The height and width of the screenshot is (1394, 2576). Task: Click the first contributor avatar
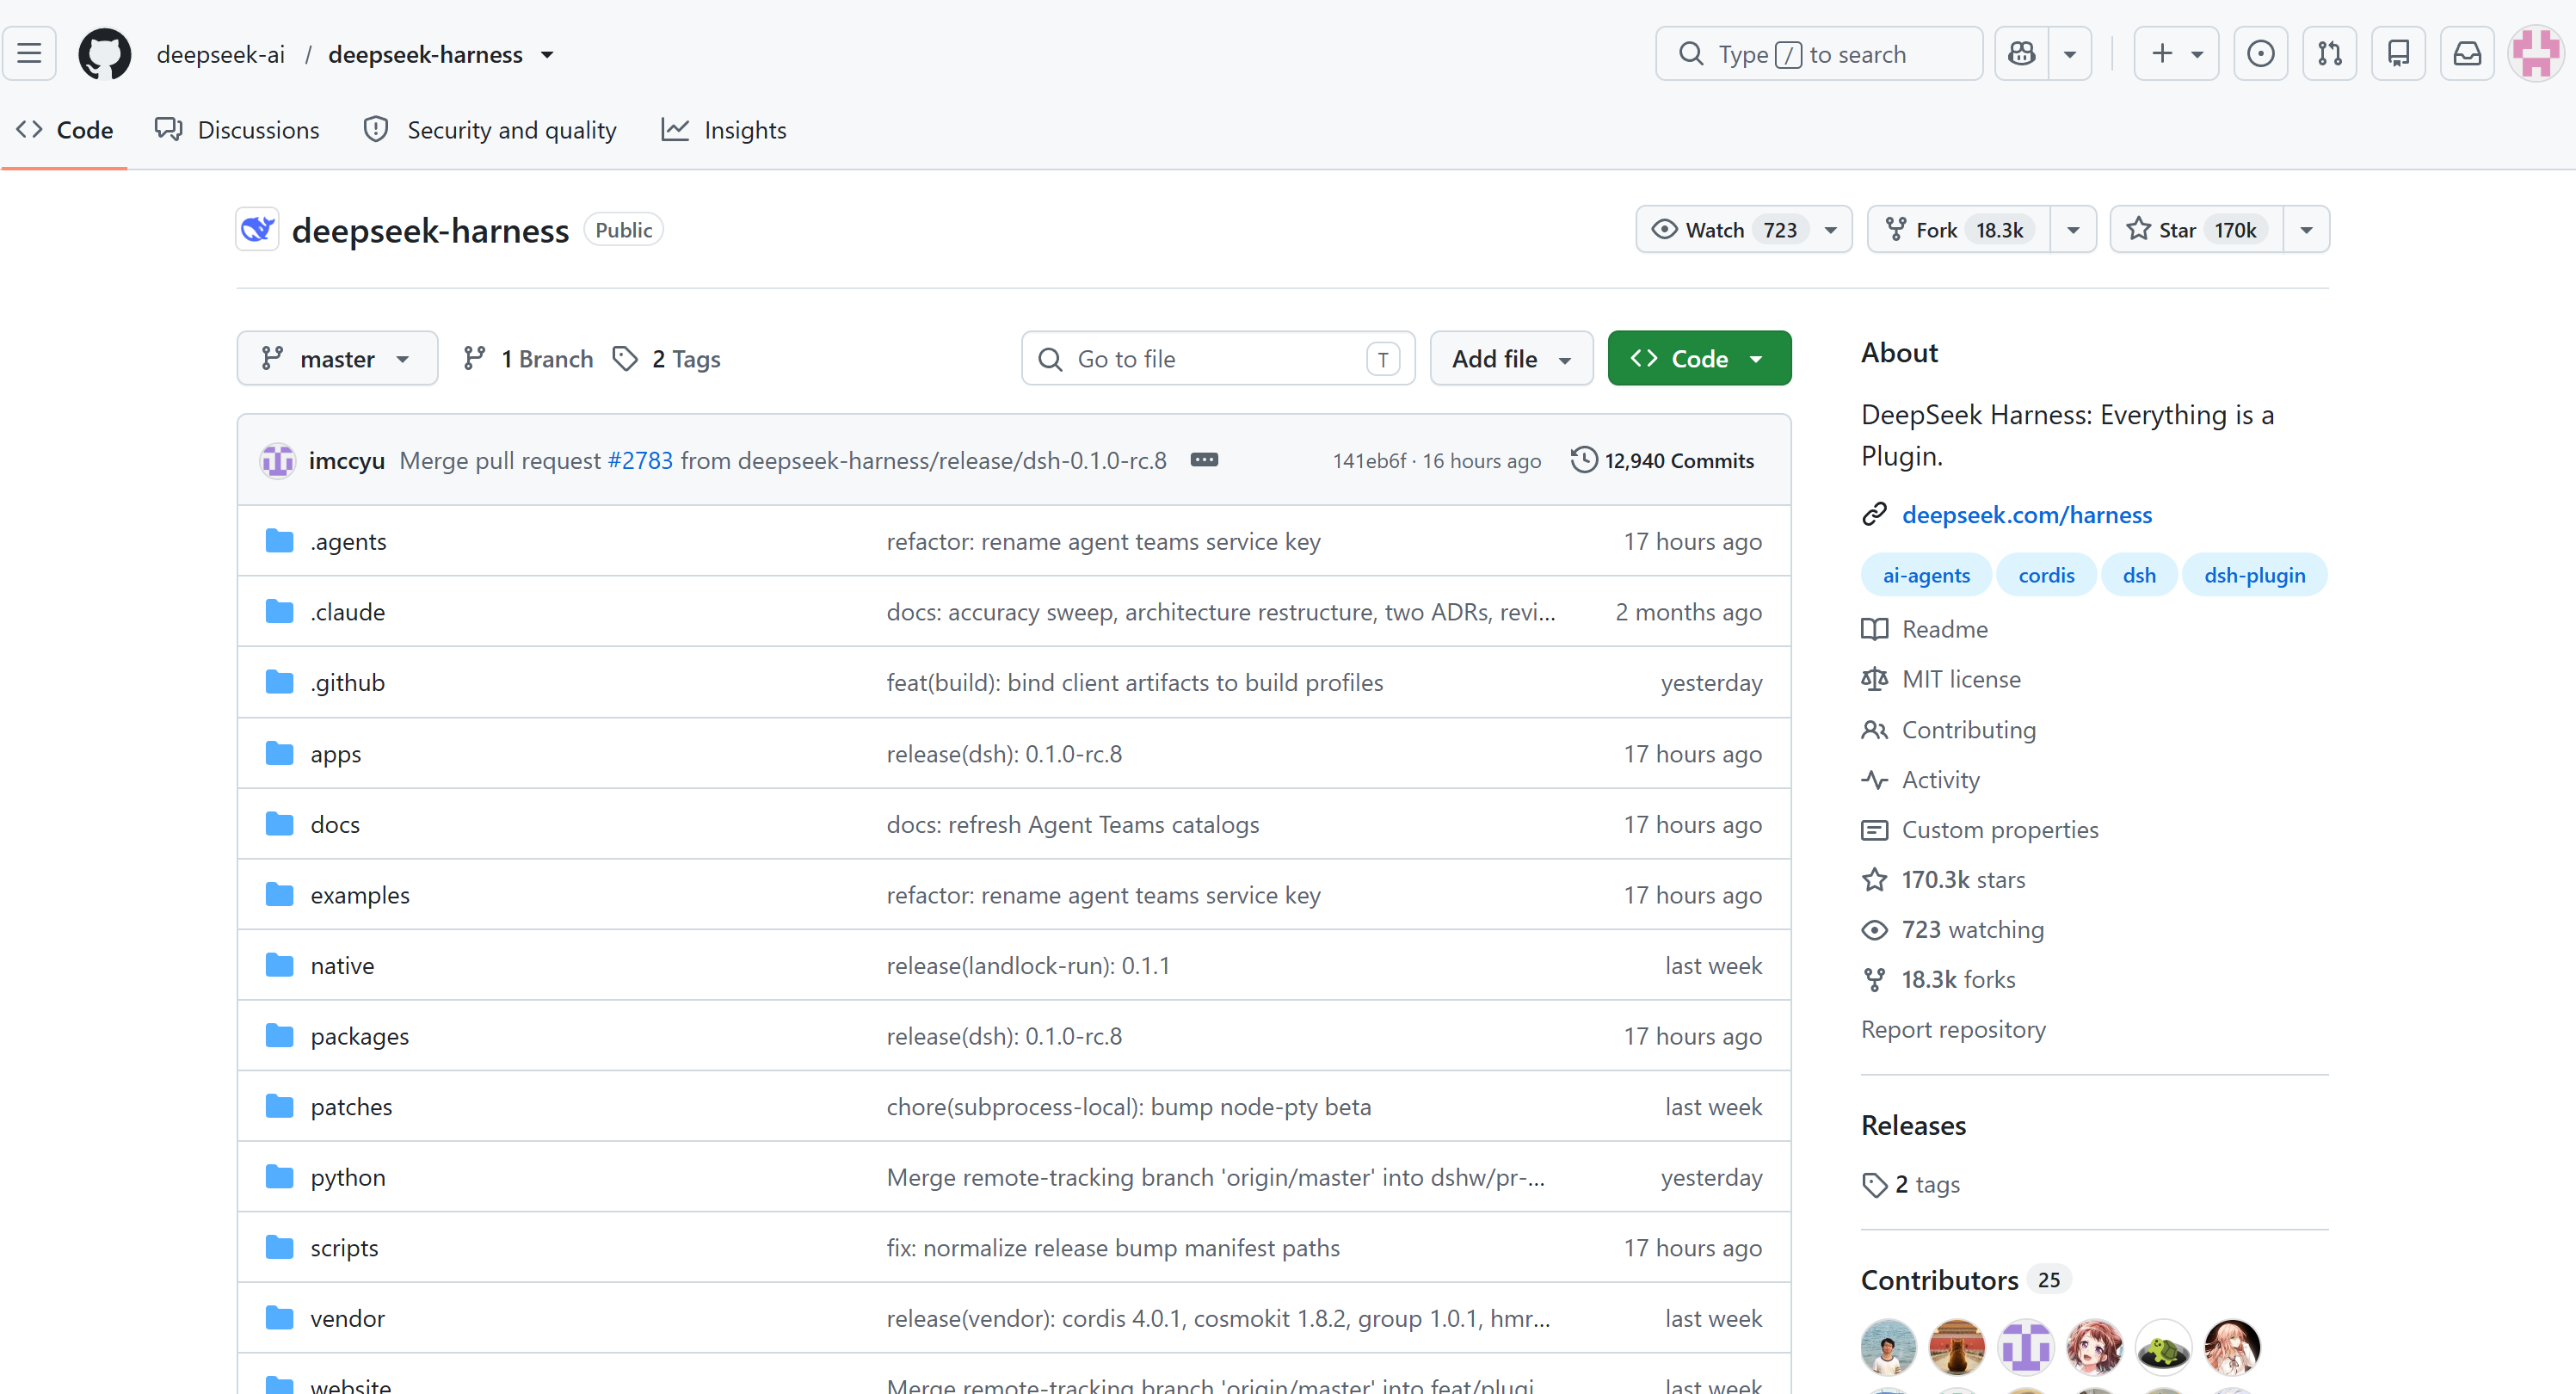coord(1888,1347)
